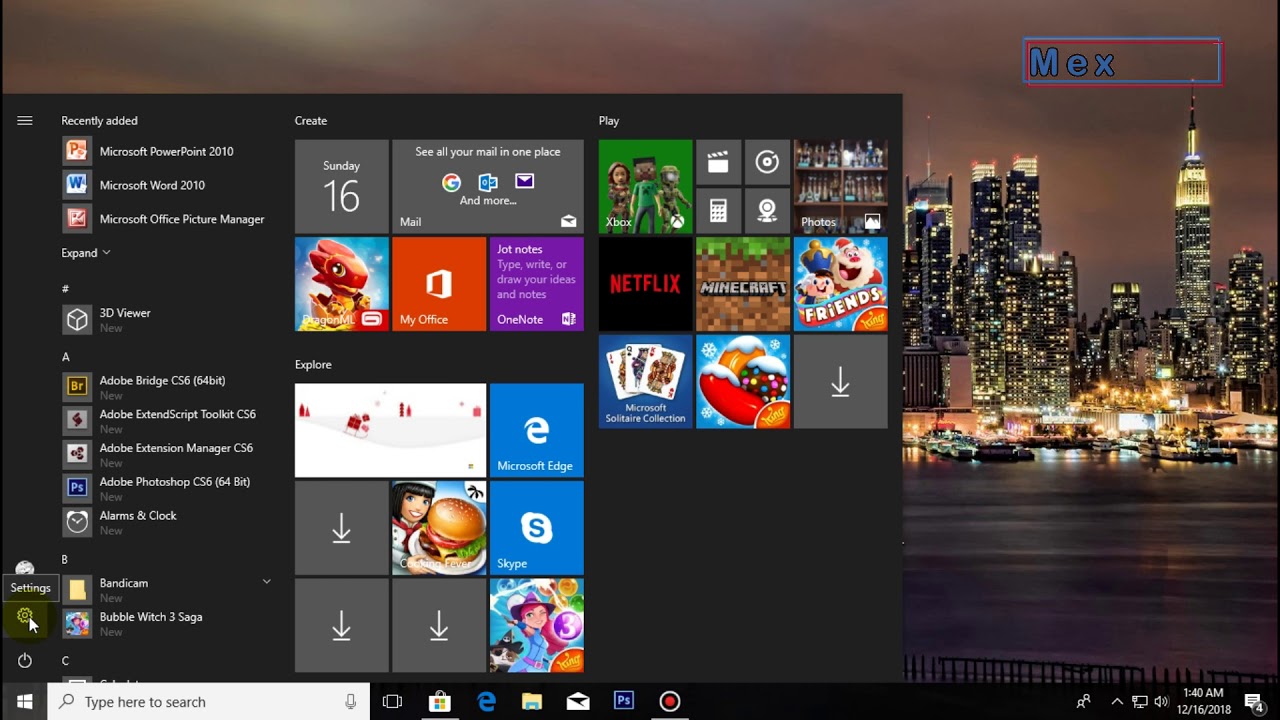Open the DragonML game tile
Image resolution: width=1280 pixels, height=720 pixels.
pyautogui.click(x=341, y=284)
